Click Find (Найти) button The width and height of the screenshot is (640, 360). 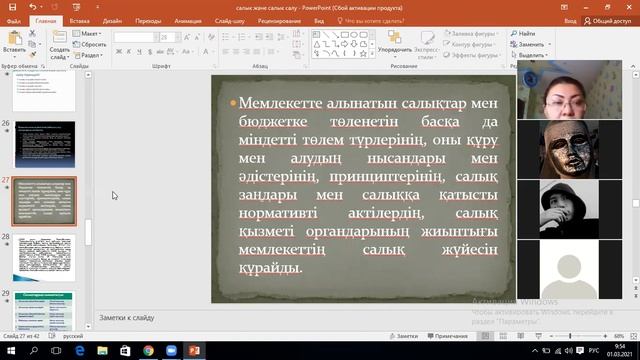click(523, 33)
